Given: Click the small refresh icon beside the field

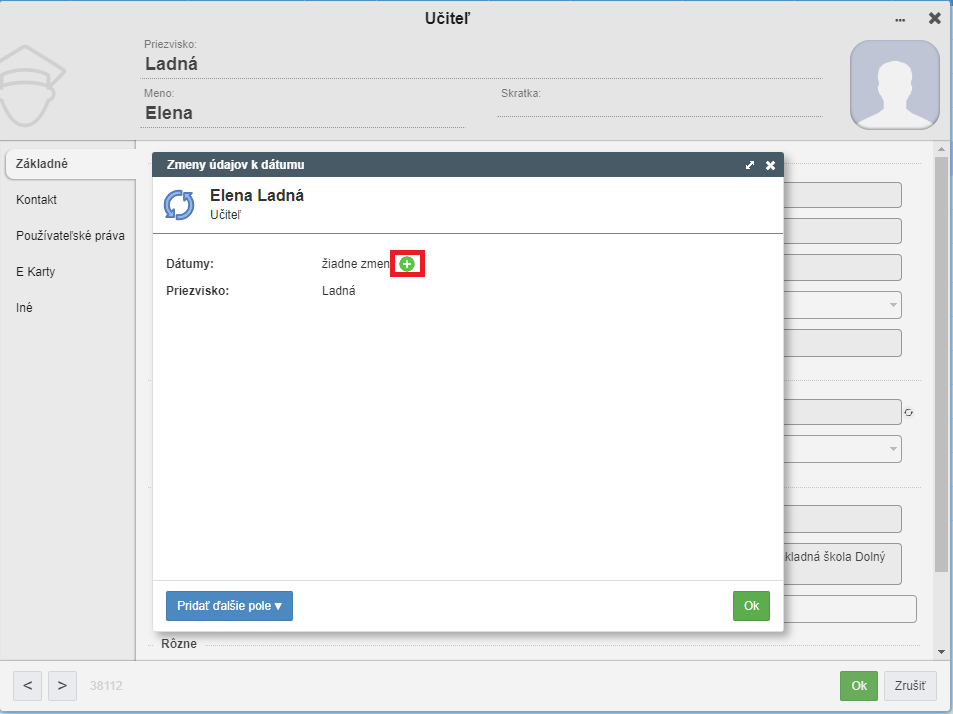Looking at the screenshot, I should [x=909, y=413].
